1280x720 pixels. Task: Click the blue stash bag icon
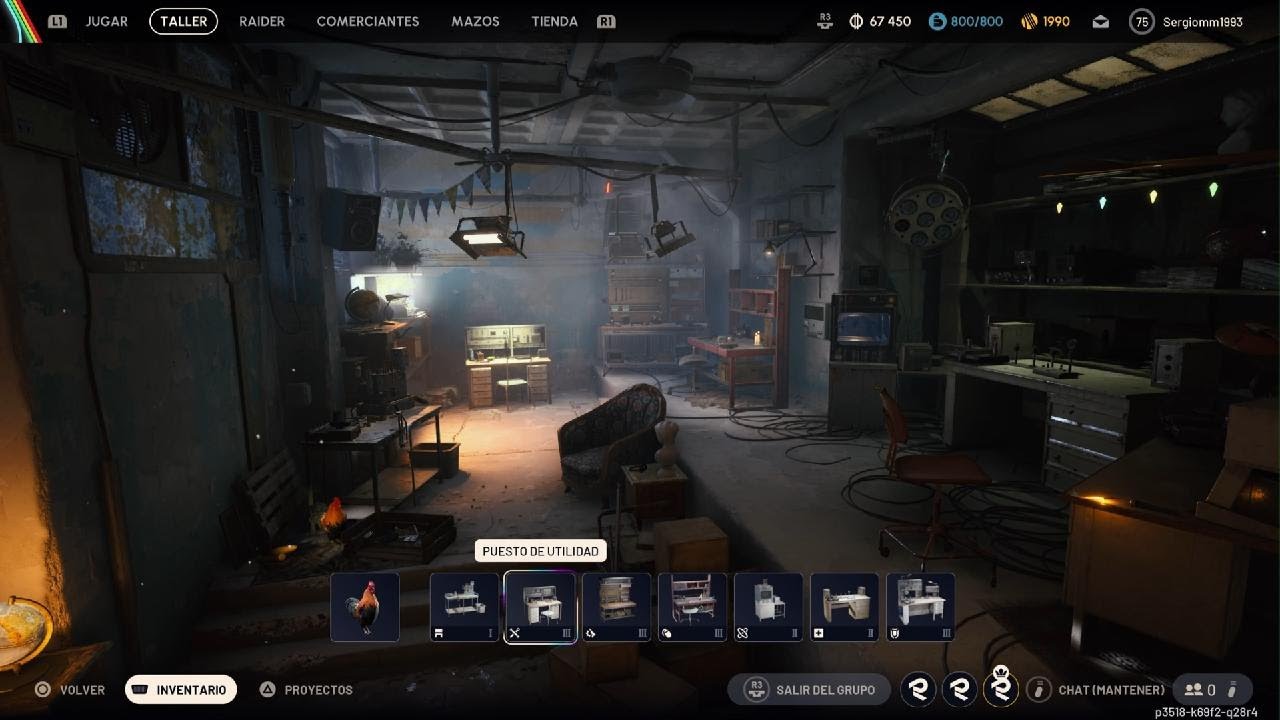[x=937, y=21]
